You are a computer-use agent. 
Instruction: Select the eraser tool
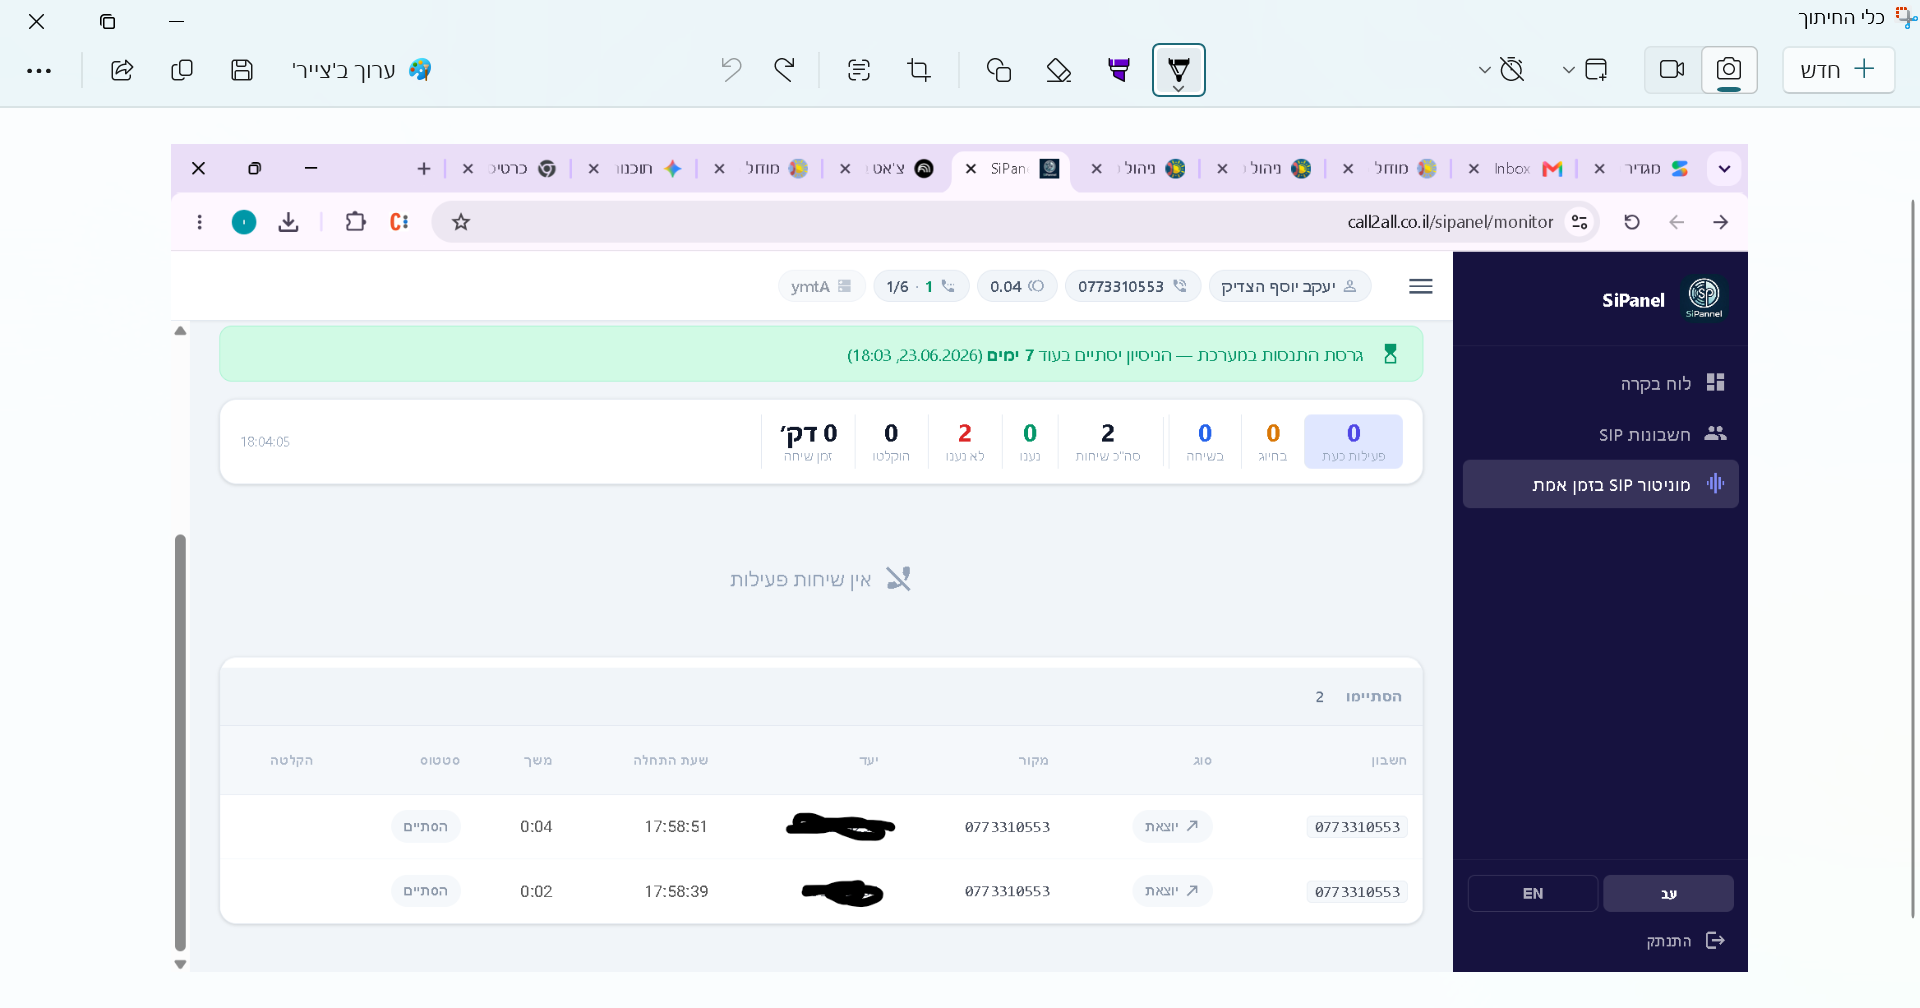(x=1059, y=70)
